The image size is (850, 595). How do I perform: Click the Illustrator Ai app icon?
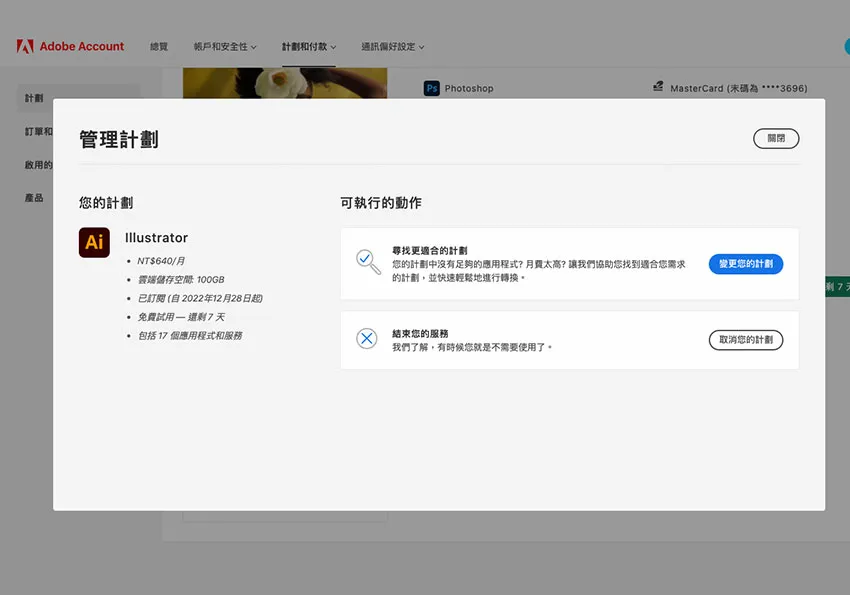coord(94,243)
